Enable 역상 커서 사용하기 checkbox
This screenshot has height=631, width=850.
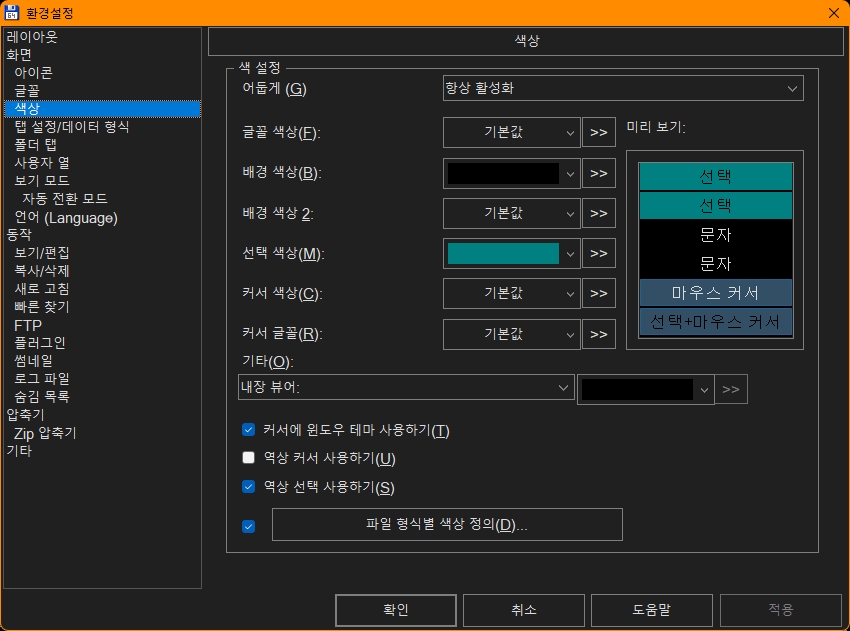pos(248,458)
